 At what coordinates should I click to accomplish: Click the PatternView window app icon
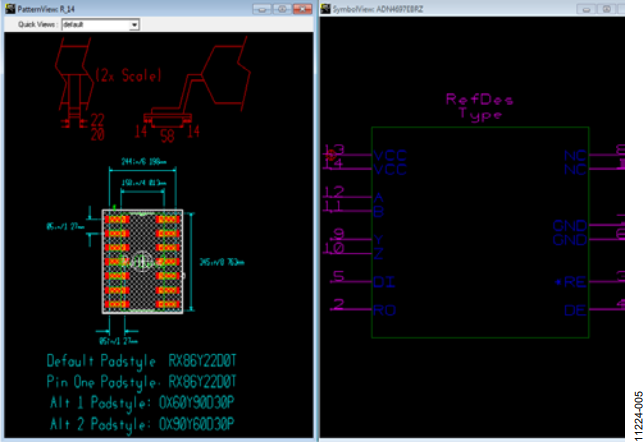point(10,9)
